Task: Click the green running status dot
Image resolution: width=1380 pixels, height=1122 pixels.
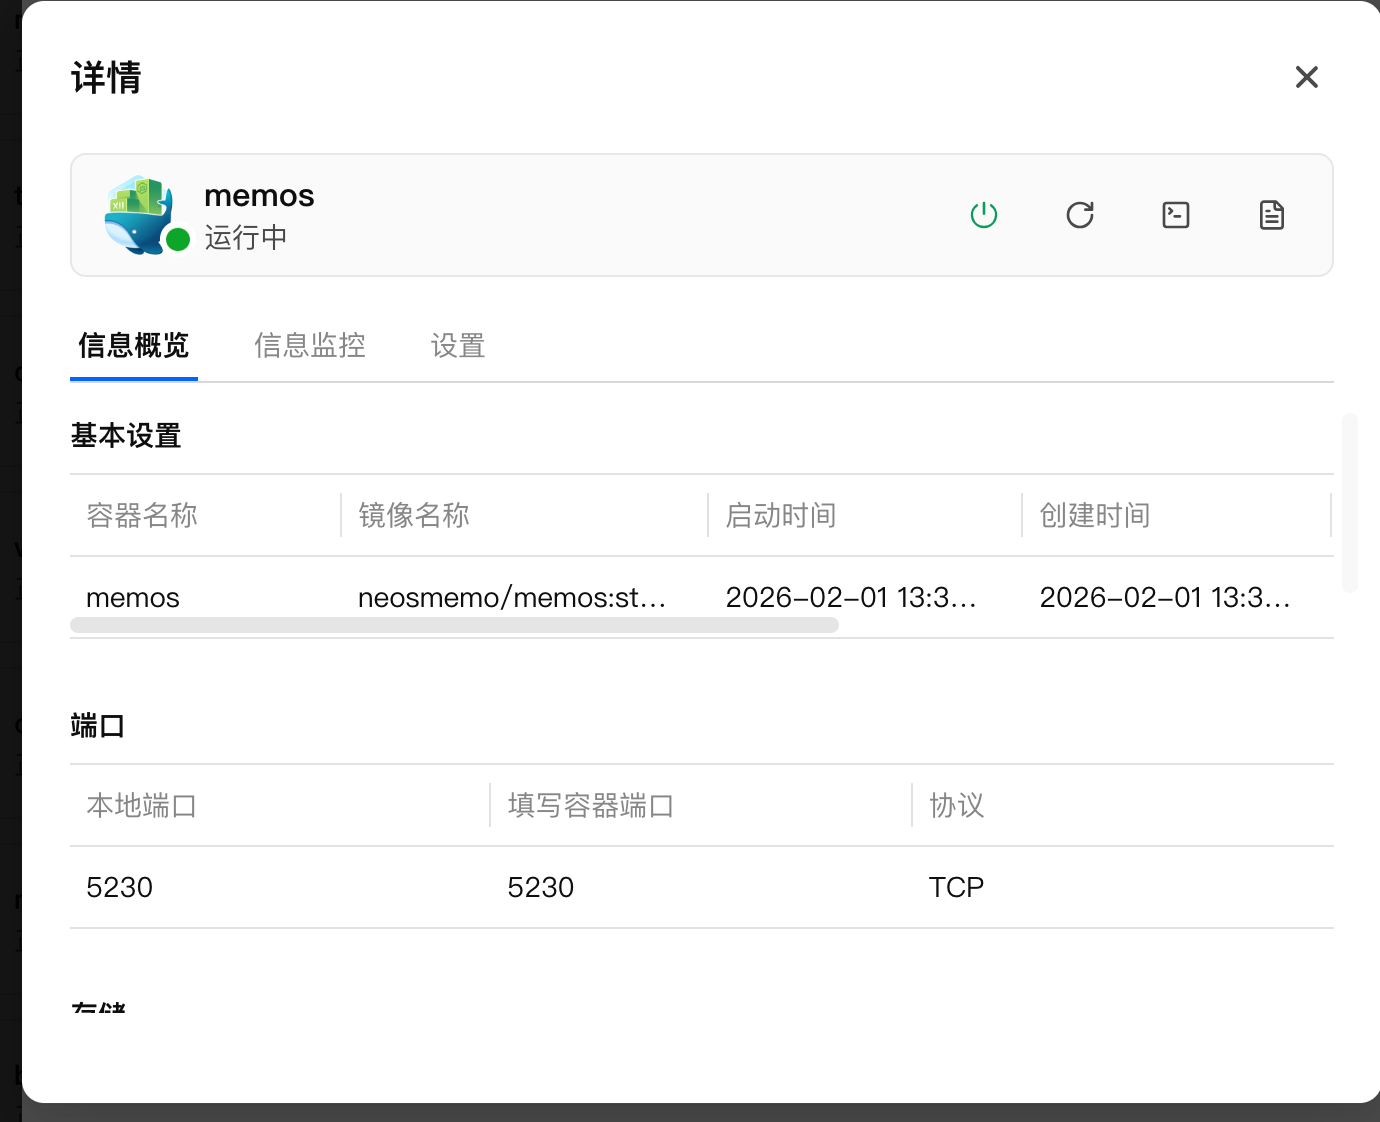Action: pyautogui.click(x=178, y=240)
